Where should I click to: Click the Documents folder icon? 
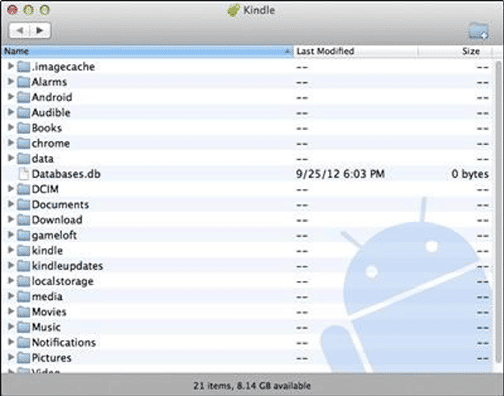pos(24,205)
